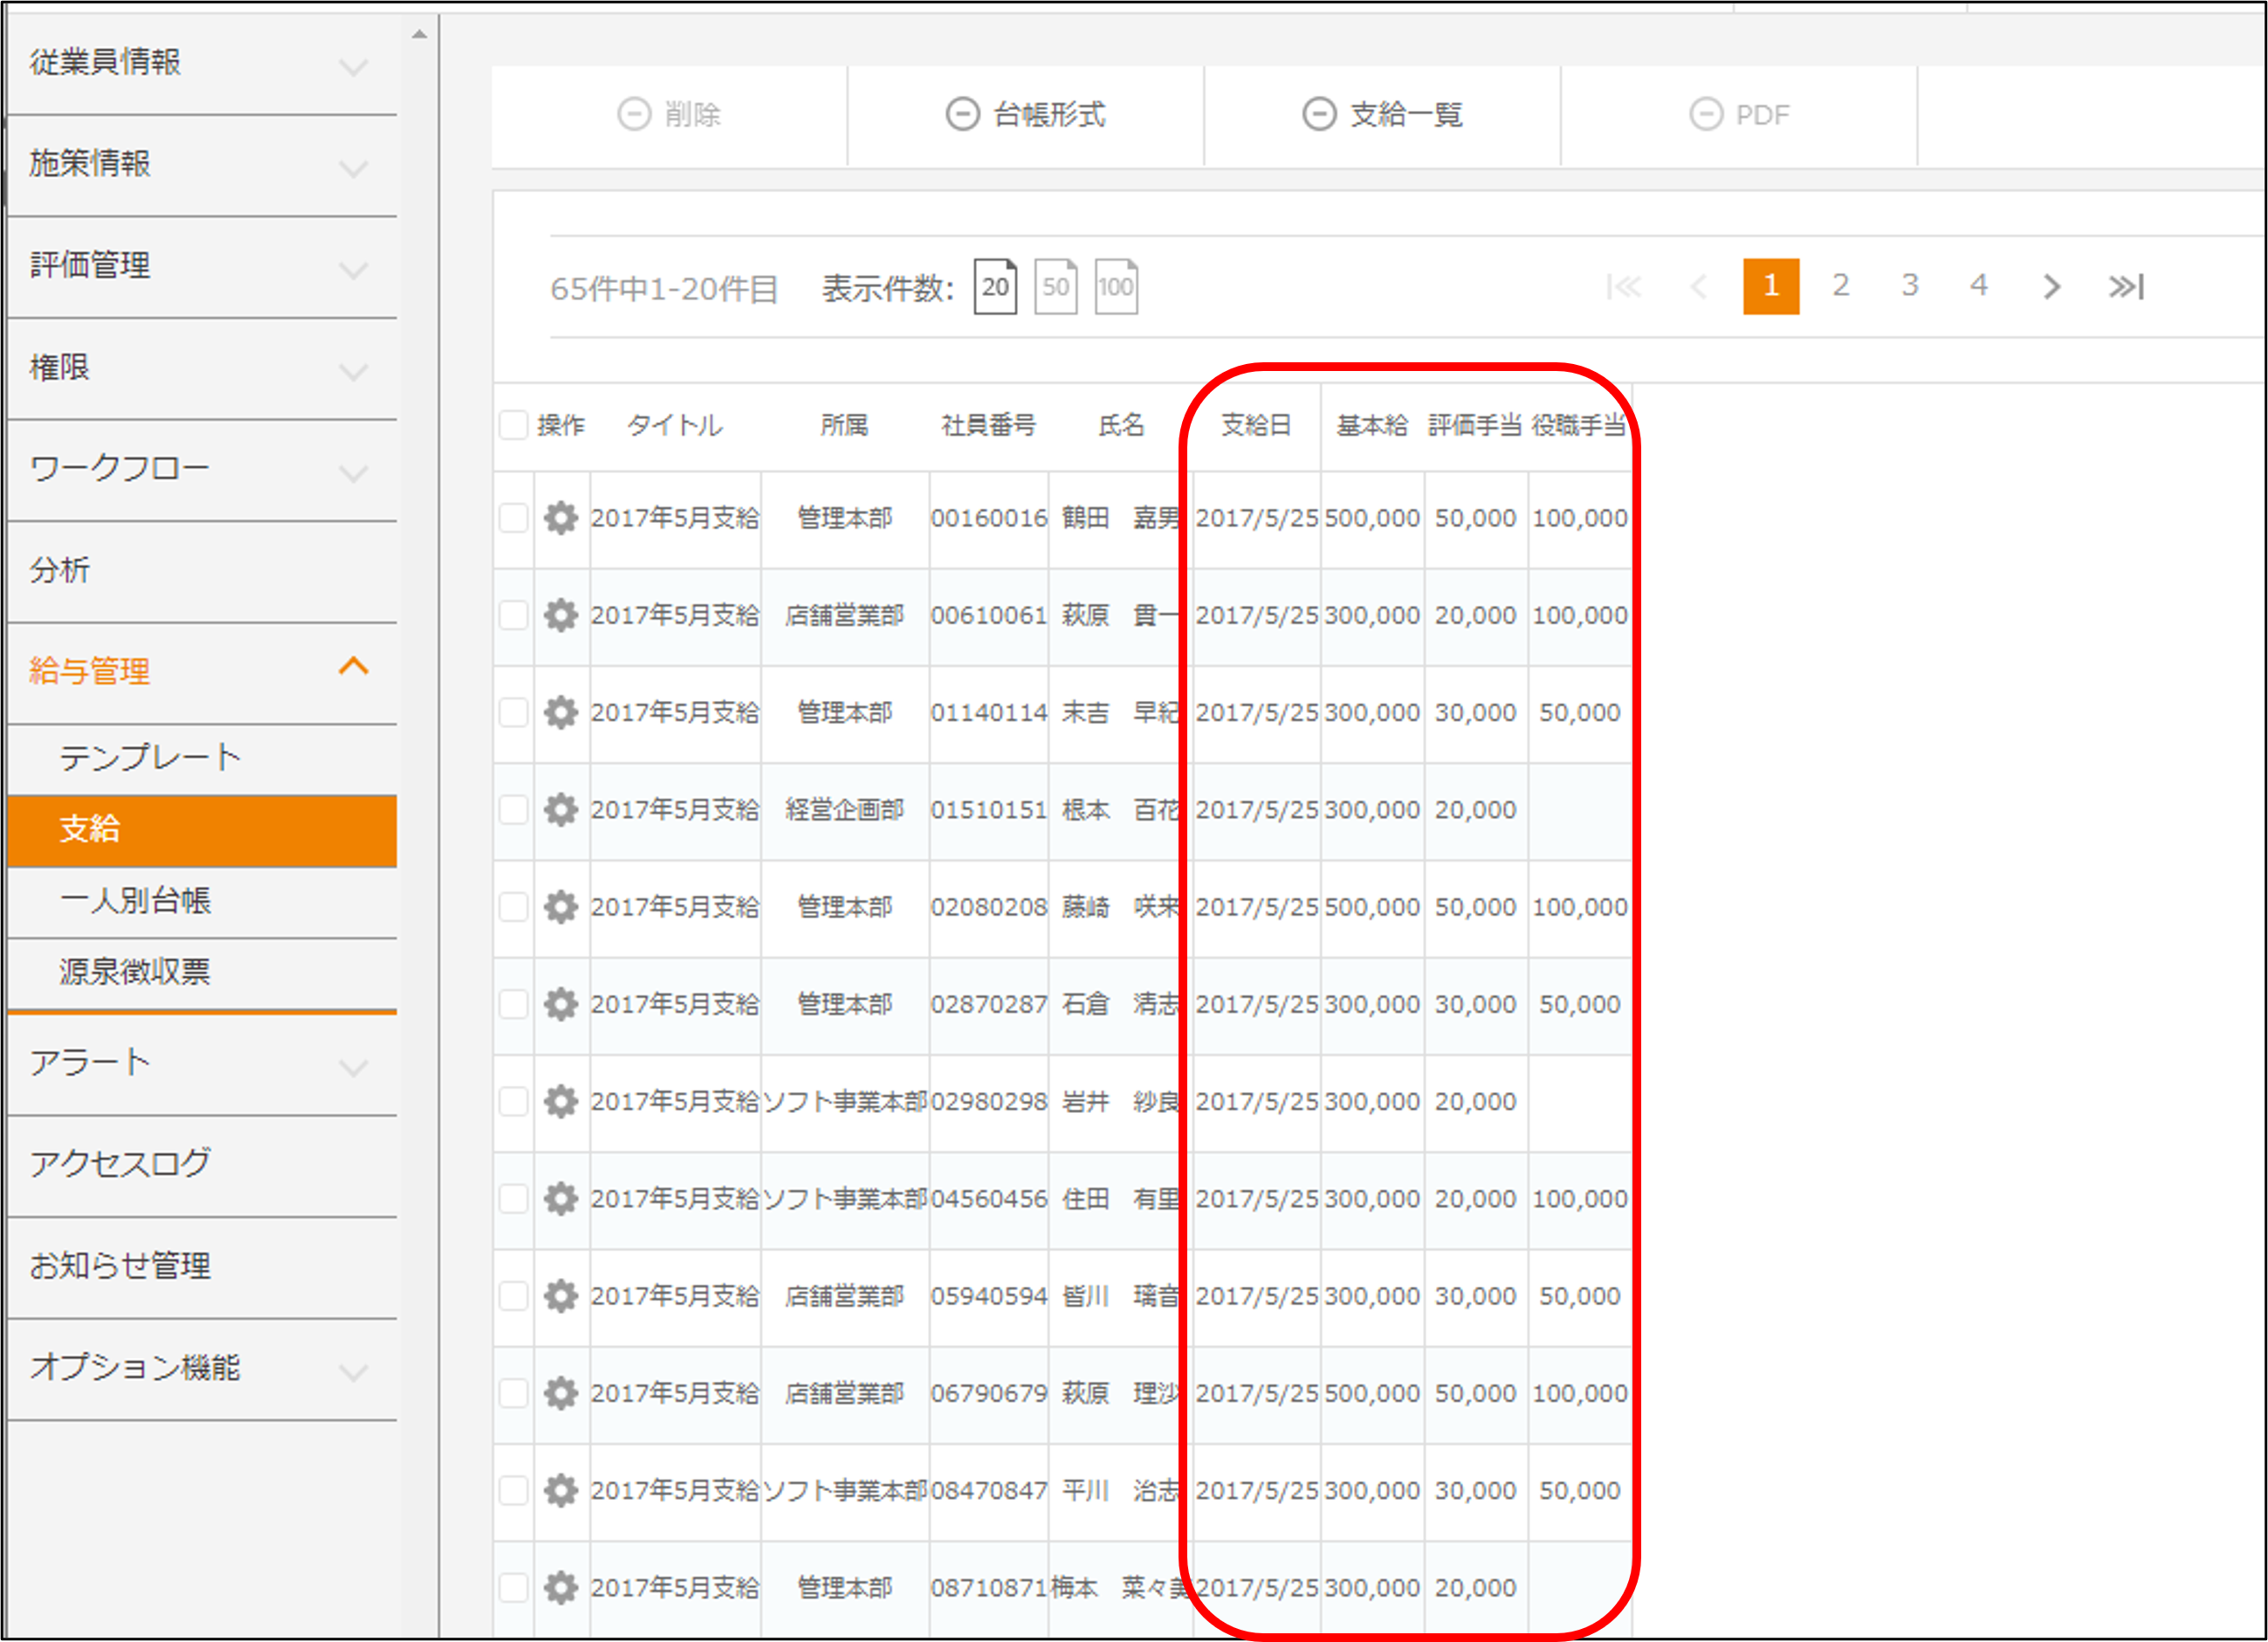Go to next page with arrow icon
This screenshot has height=1642, width=2268.
click(2051, 286)
